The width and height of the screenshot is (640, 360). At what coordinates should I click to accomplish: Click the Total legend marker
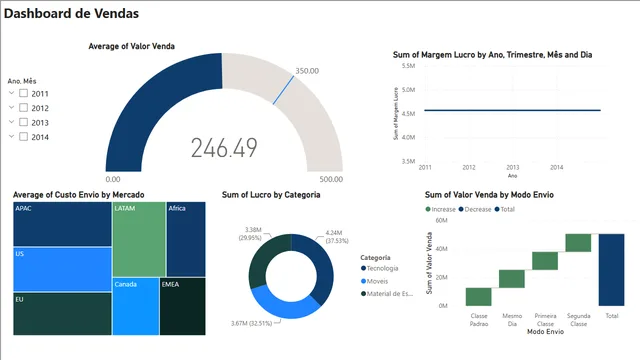tap(497, 209)
